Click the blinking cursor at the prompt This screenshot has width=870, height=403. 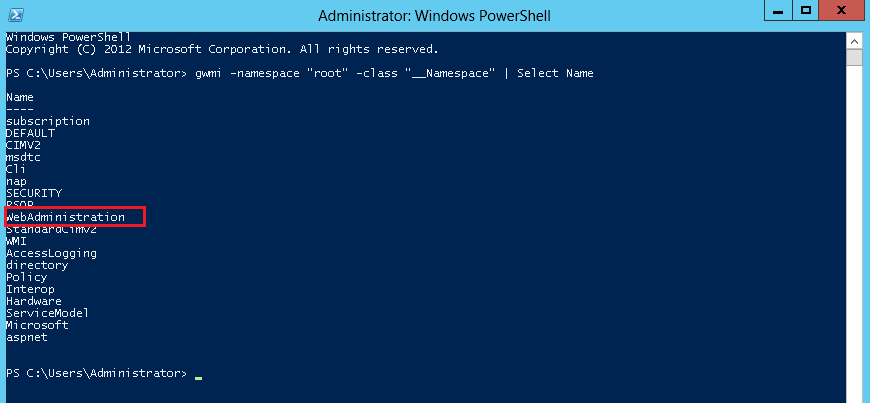pyautogui.click(x=199, y=377)
